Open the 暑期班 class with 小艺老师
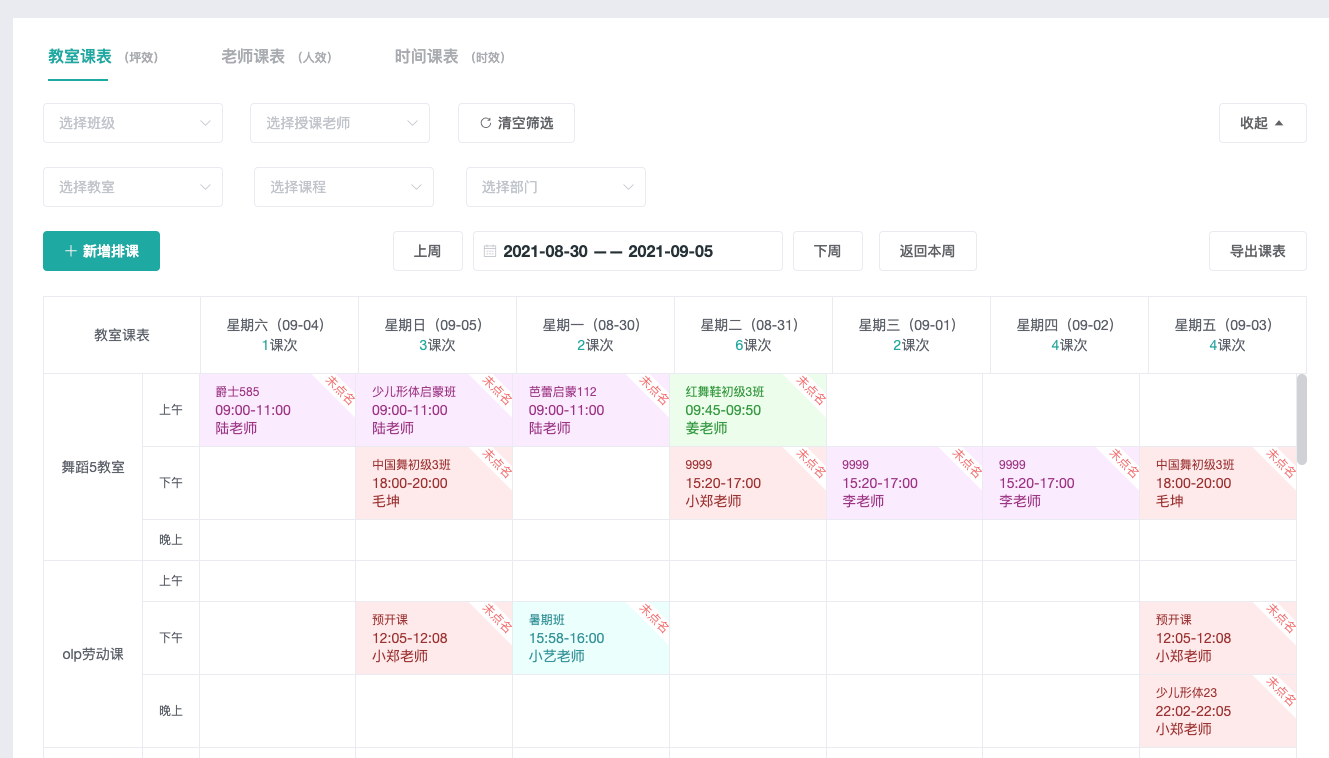The image size is (1329, 758). [591, 638]
